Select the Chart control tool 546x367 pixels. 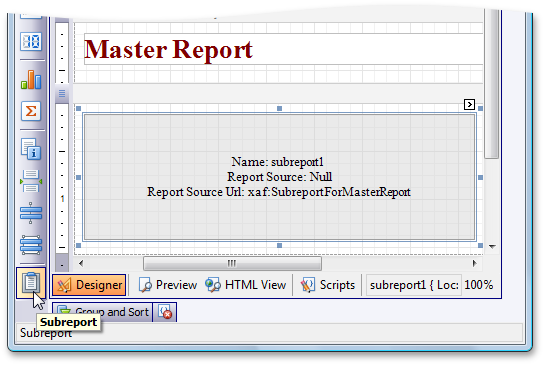(31, 79)
